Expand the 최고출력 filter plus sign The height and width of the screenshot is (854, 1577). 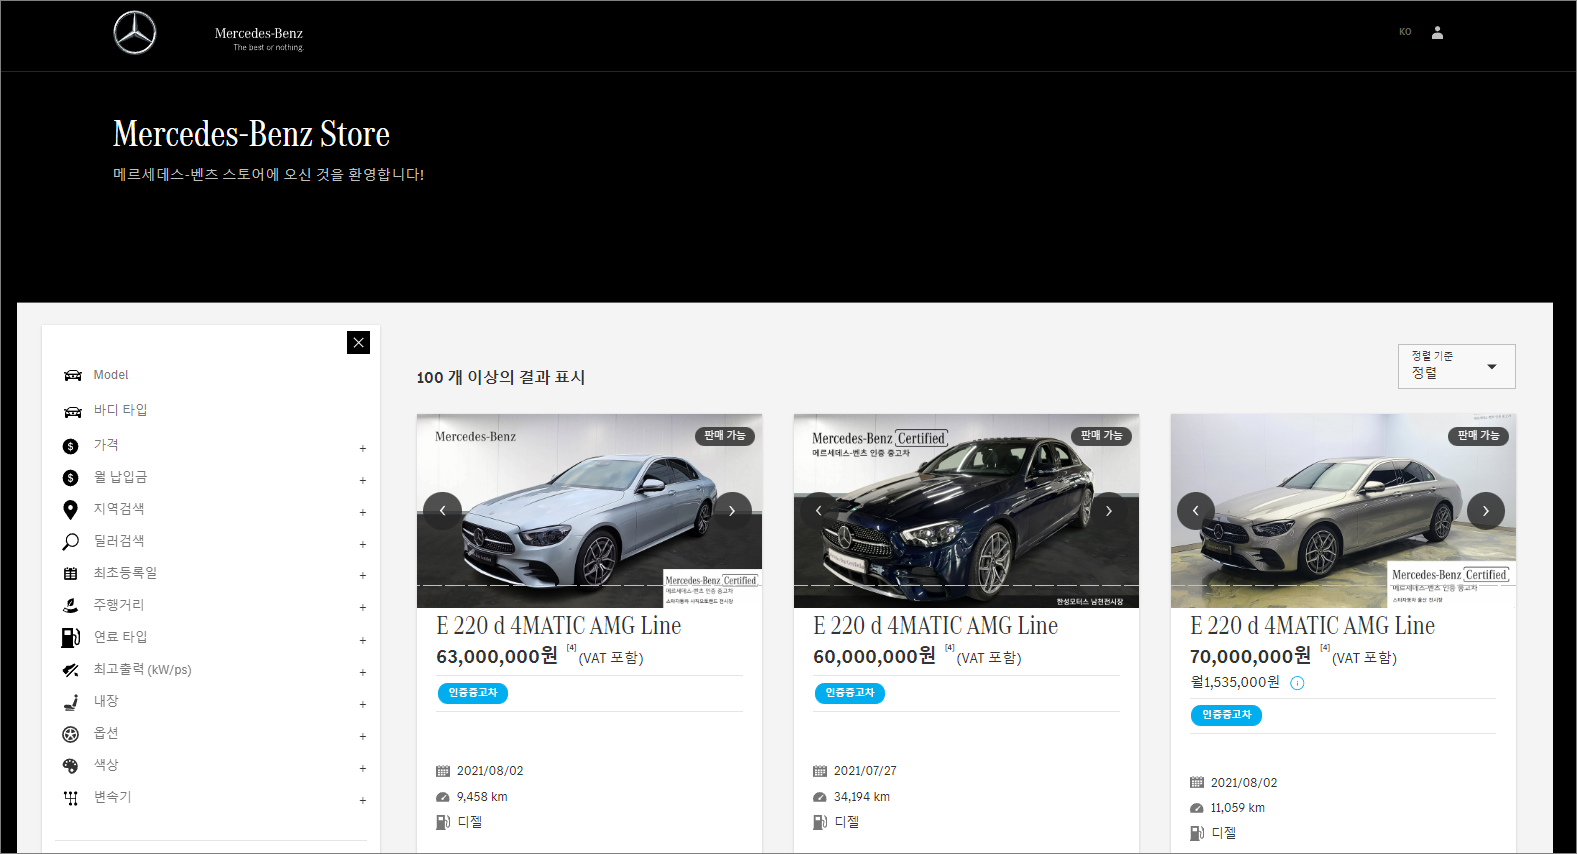363,672
